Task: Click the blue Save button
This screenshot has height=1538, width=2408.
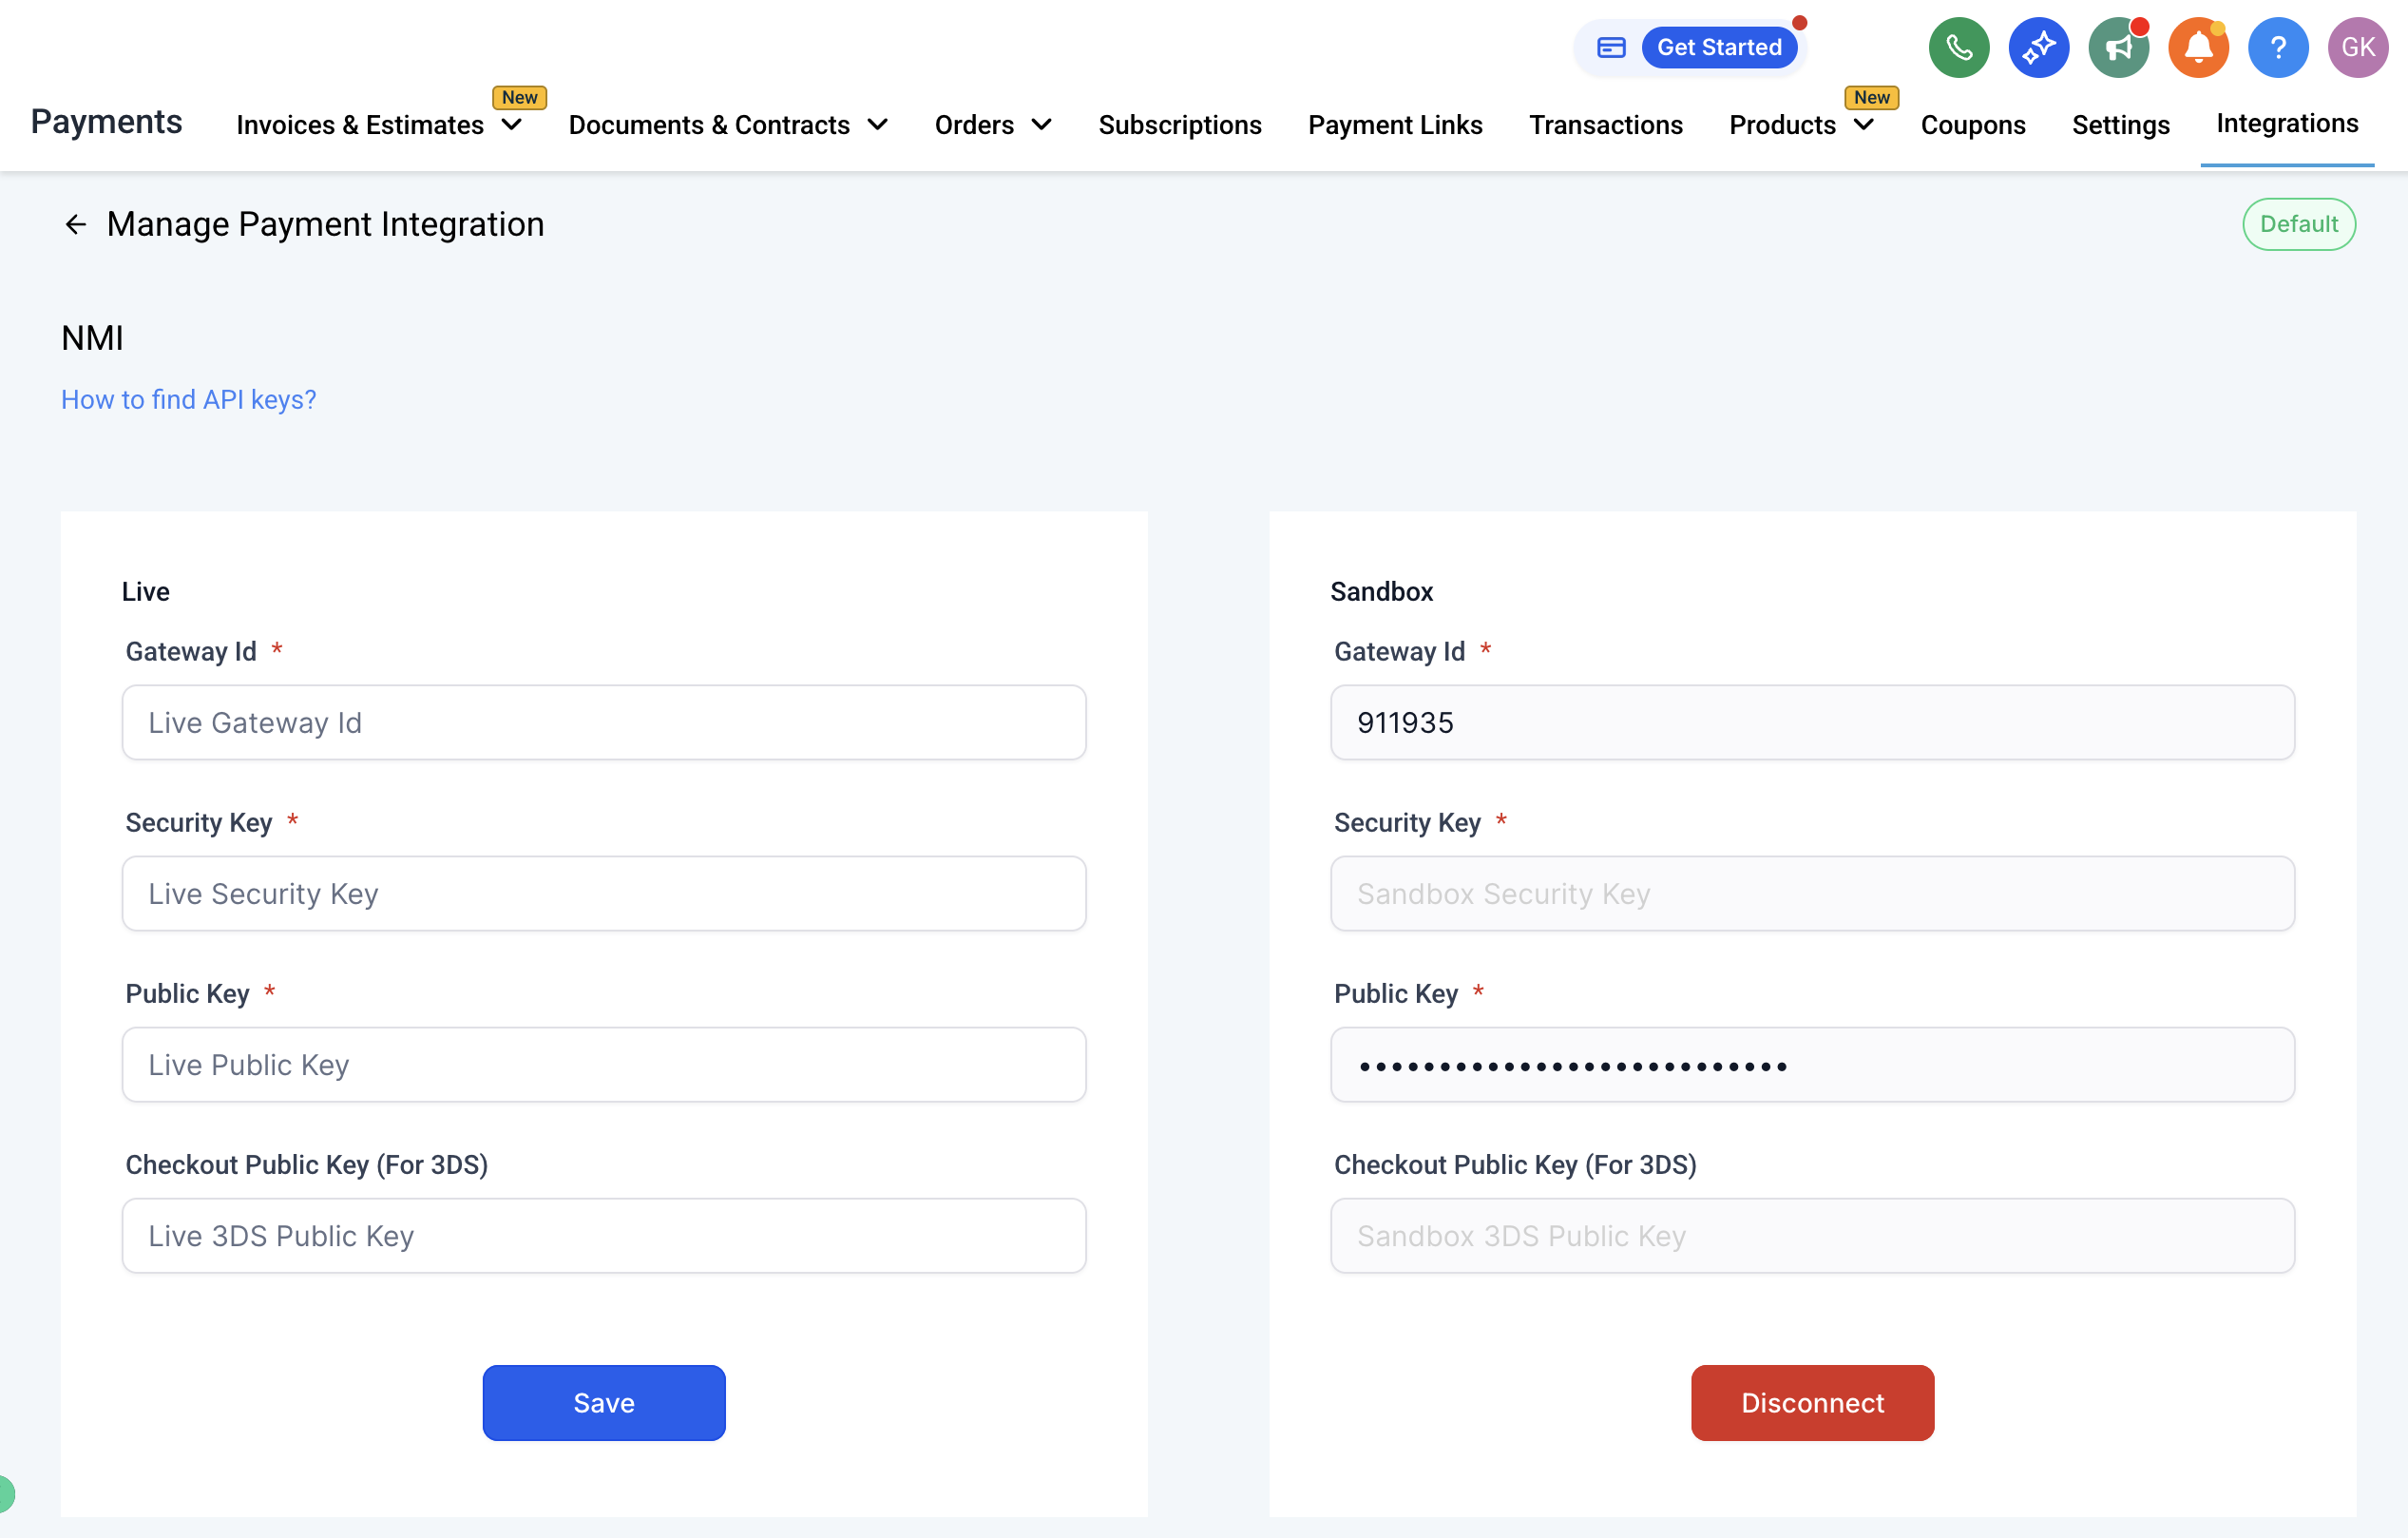Action: tap(603, 1402)
